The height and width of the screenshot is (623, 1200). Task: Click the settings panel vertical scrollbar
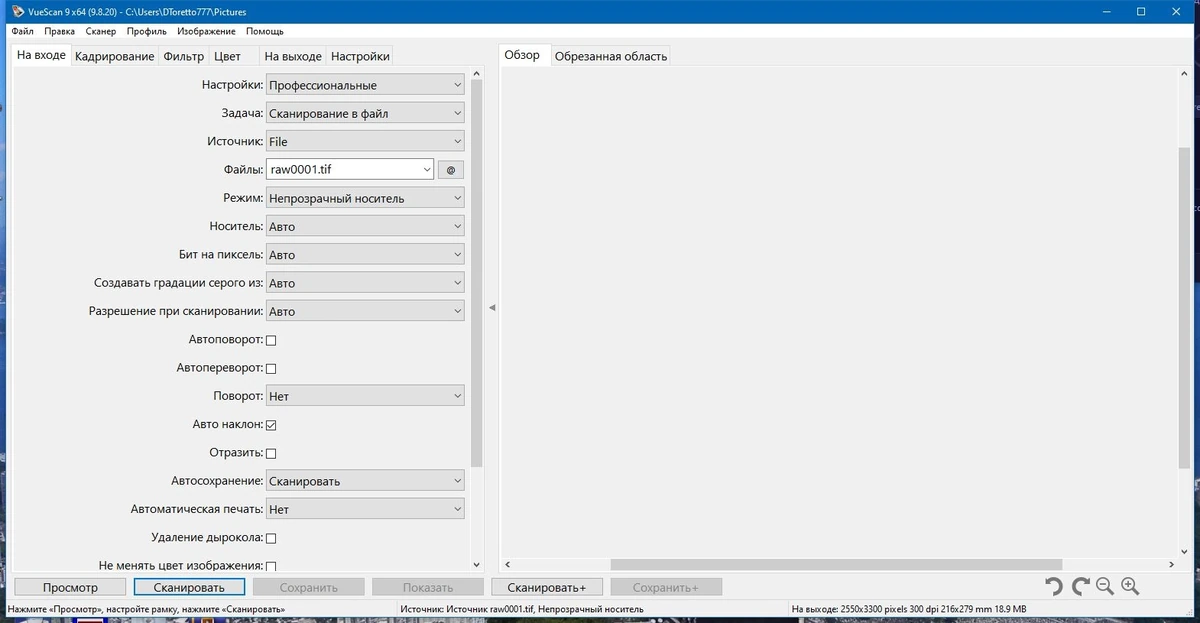(477, 274)
